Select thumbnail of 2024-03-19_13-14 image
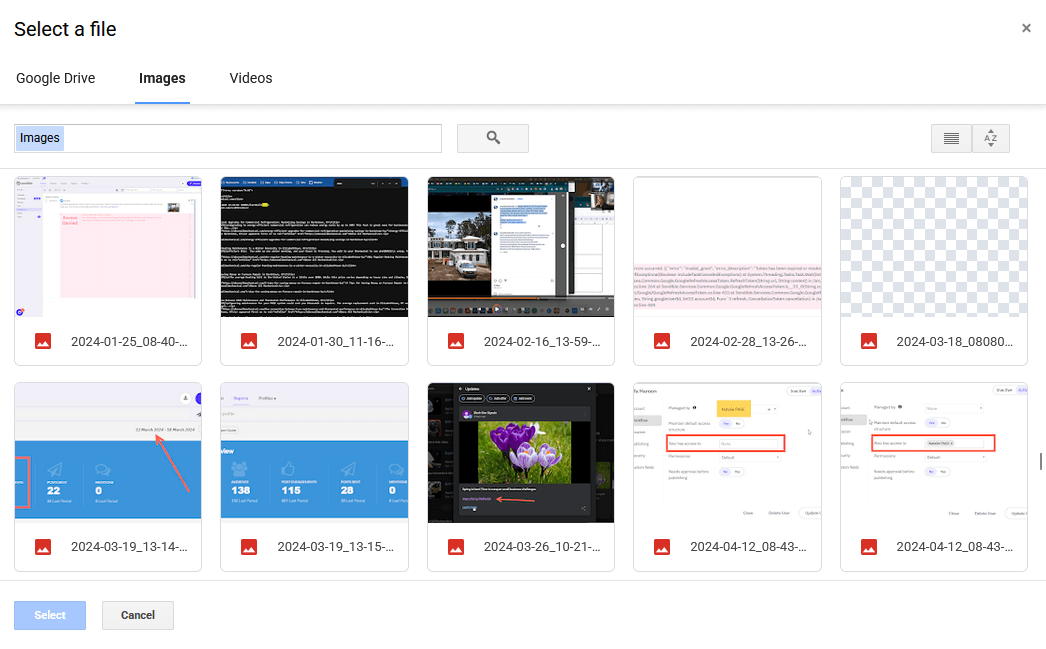Image resolution: width=1046 pixels, height=649 pixels. tap(108, 452)
